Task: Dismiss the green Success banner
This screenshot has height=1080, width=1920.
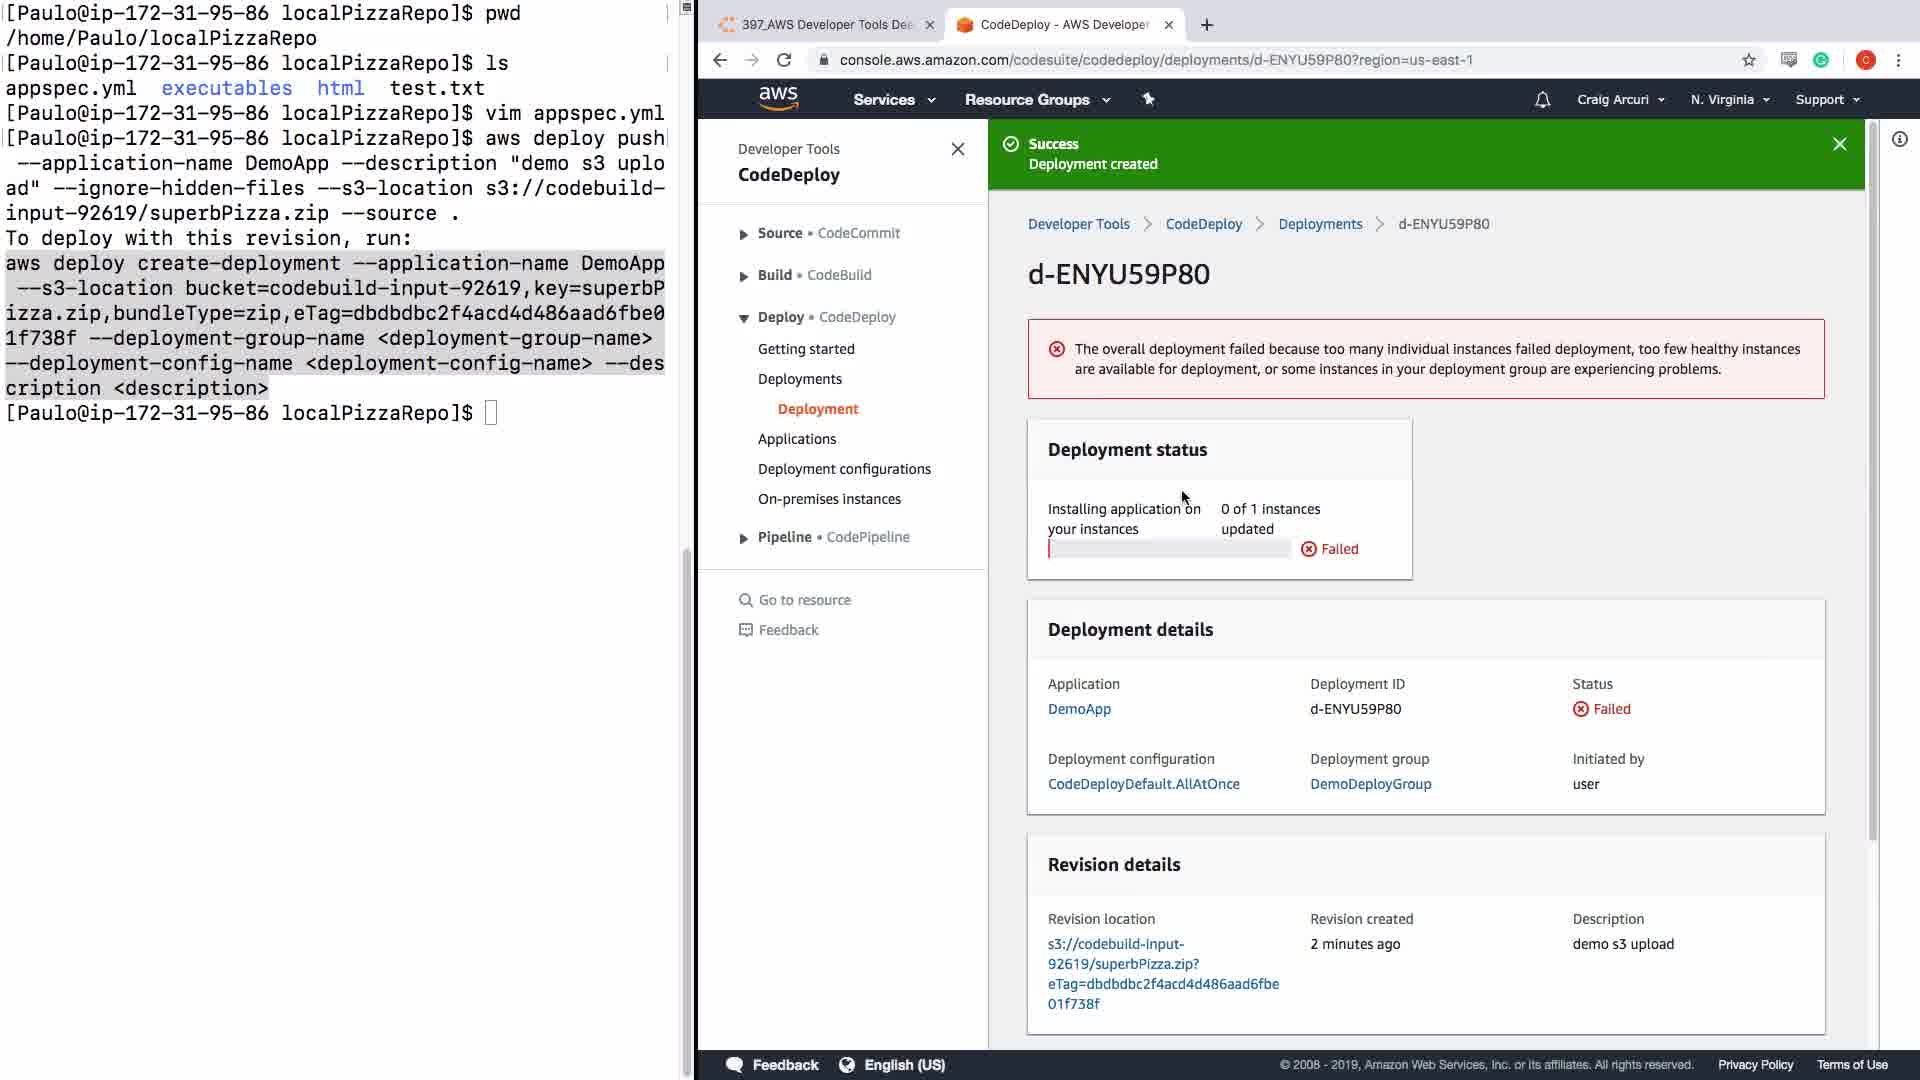Action: point(1839,144)
